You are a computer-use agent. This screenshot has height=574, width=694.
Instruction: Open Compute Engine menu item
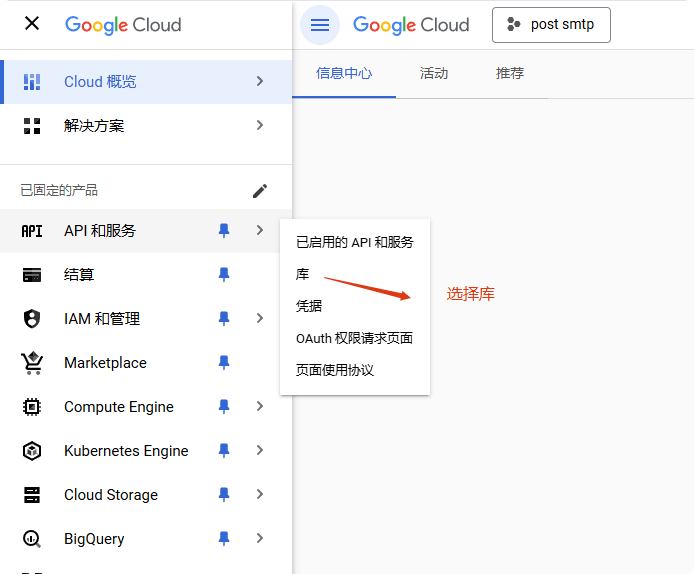[146, 407]
